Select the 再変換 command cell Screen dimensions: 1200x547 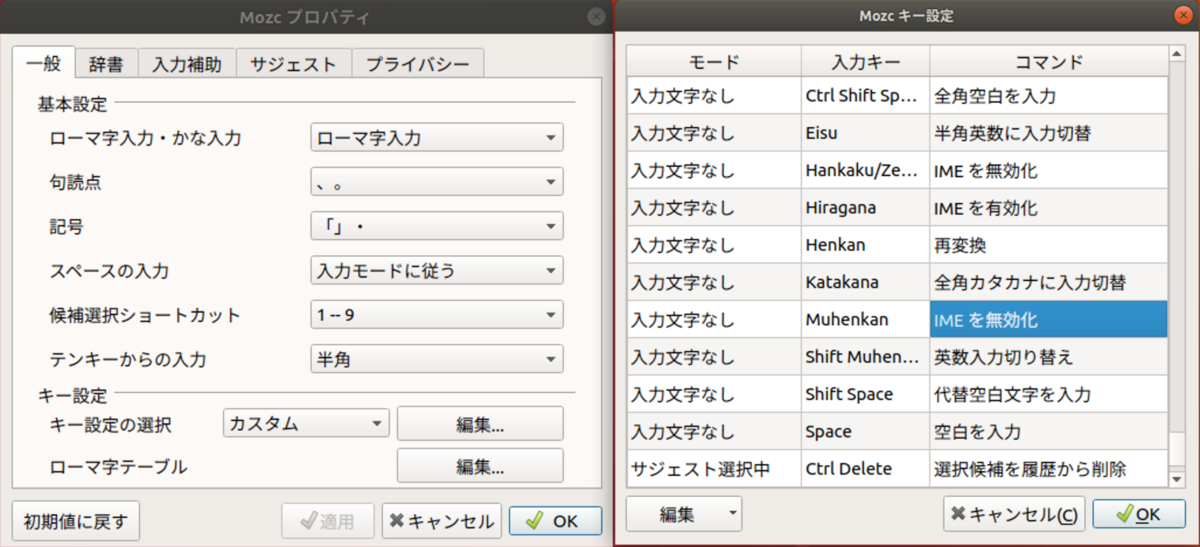(1048, 245)
